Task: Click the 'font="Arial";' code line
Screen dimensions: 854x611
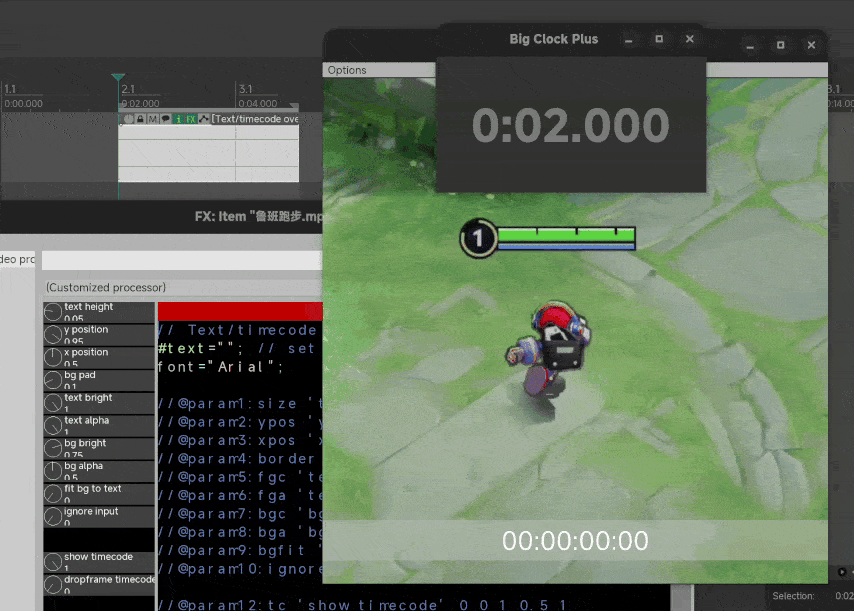Action: (x=221, y=367)
